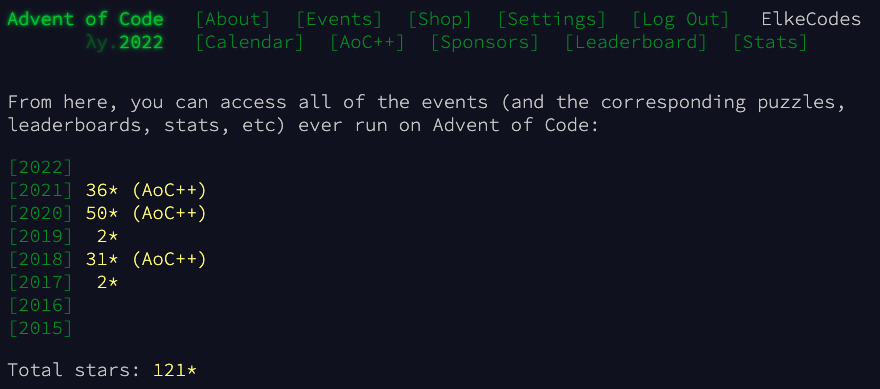880x389 pixels.
Task: Open the 2019 event
Action: pyautogui.click(x=41, y=236)
